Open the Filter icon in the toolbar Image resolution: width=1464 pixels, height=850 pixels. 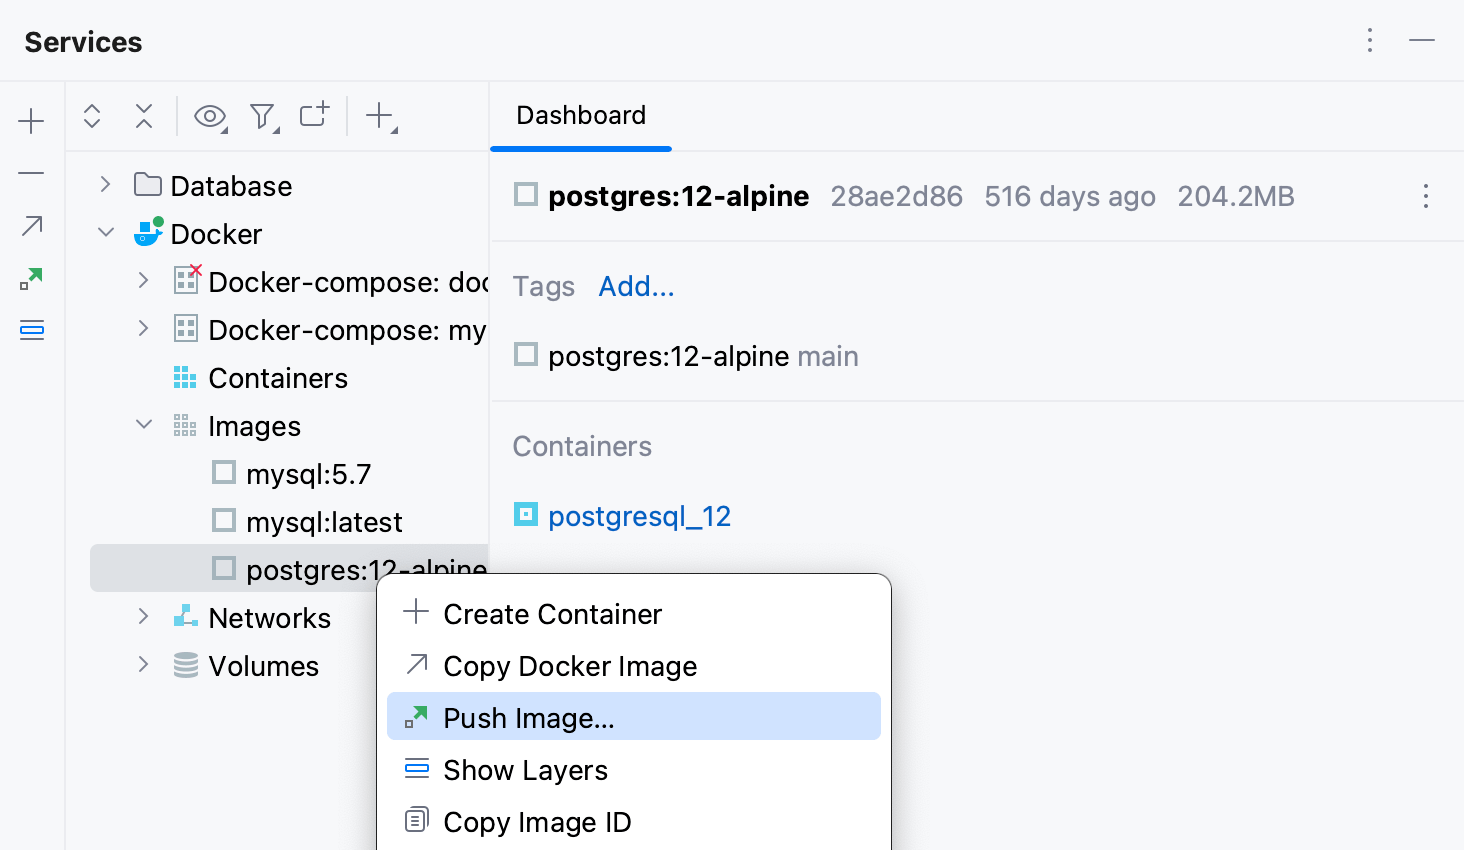(262, 117)
